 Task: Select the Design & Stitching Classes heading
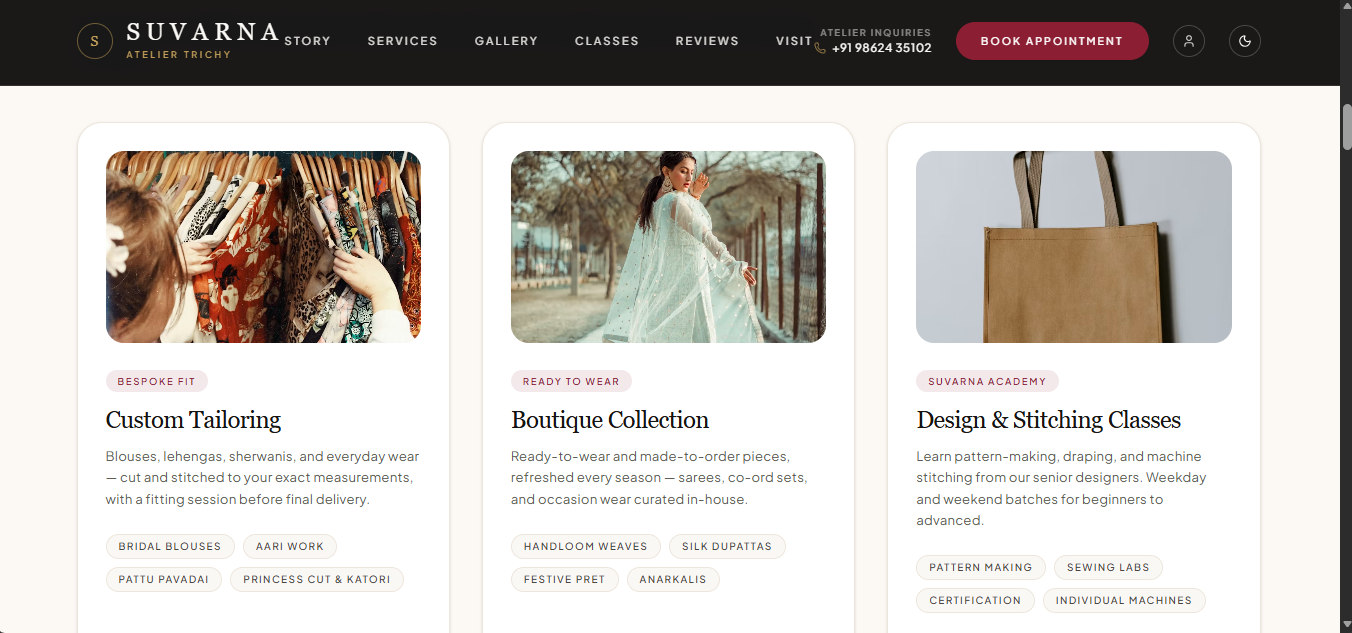(x=1049, y=420)
